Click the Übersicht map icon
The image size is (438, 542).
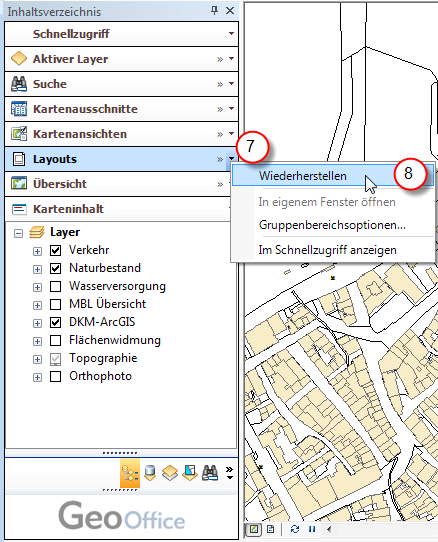point(19,183)
